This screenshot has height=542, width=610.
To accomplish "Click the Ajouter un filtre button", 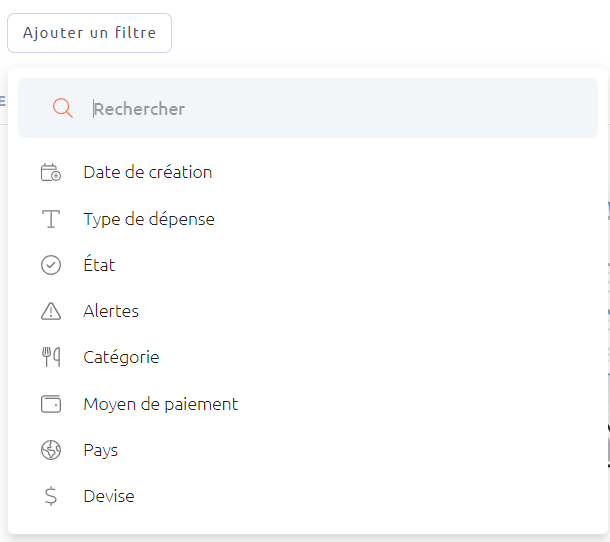I will click(89, 33).
